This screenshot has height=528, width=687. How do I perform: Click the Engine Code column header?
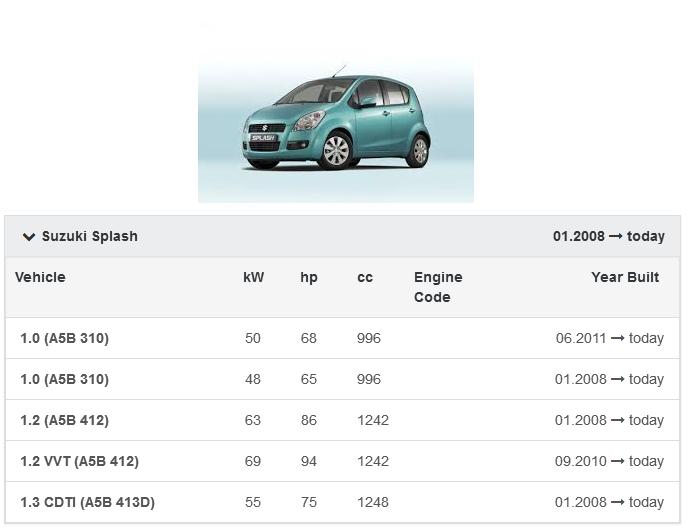(438, 287)
